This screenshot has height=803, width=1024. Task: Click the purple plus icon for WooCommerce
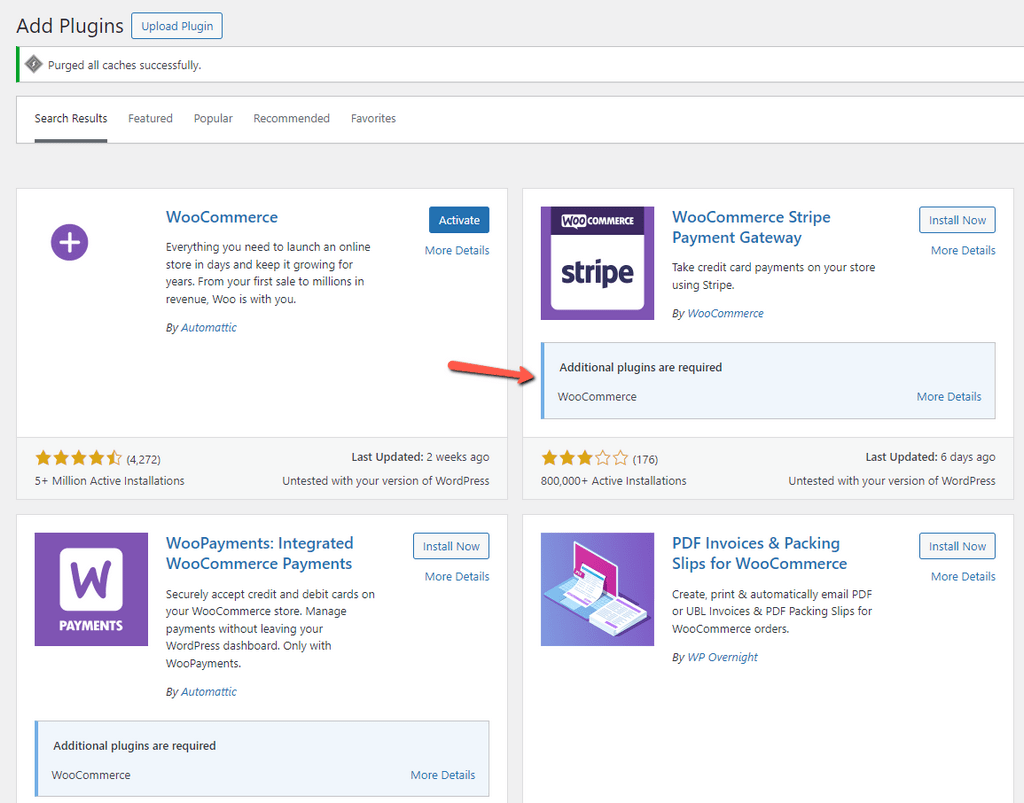[69, 242]
